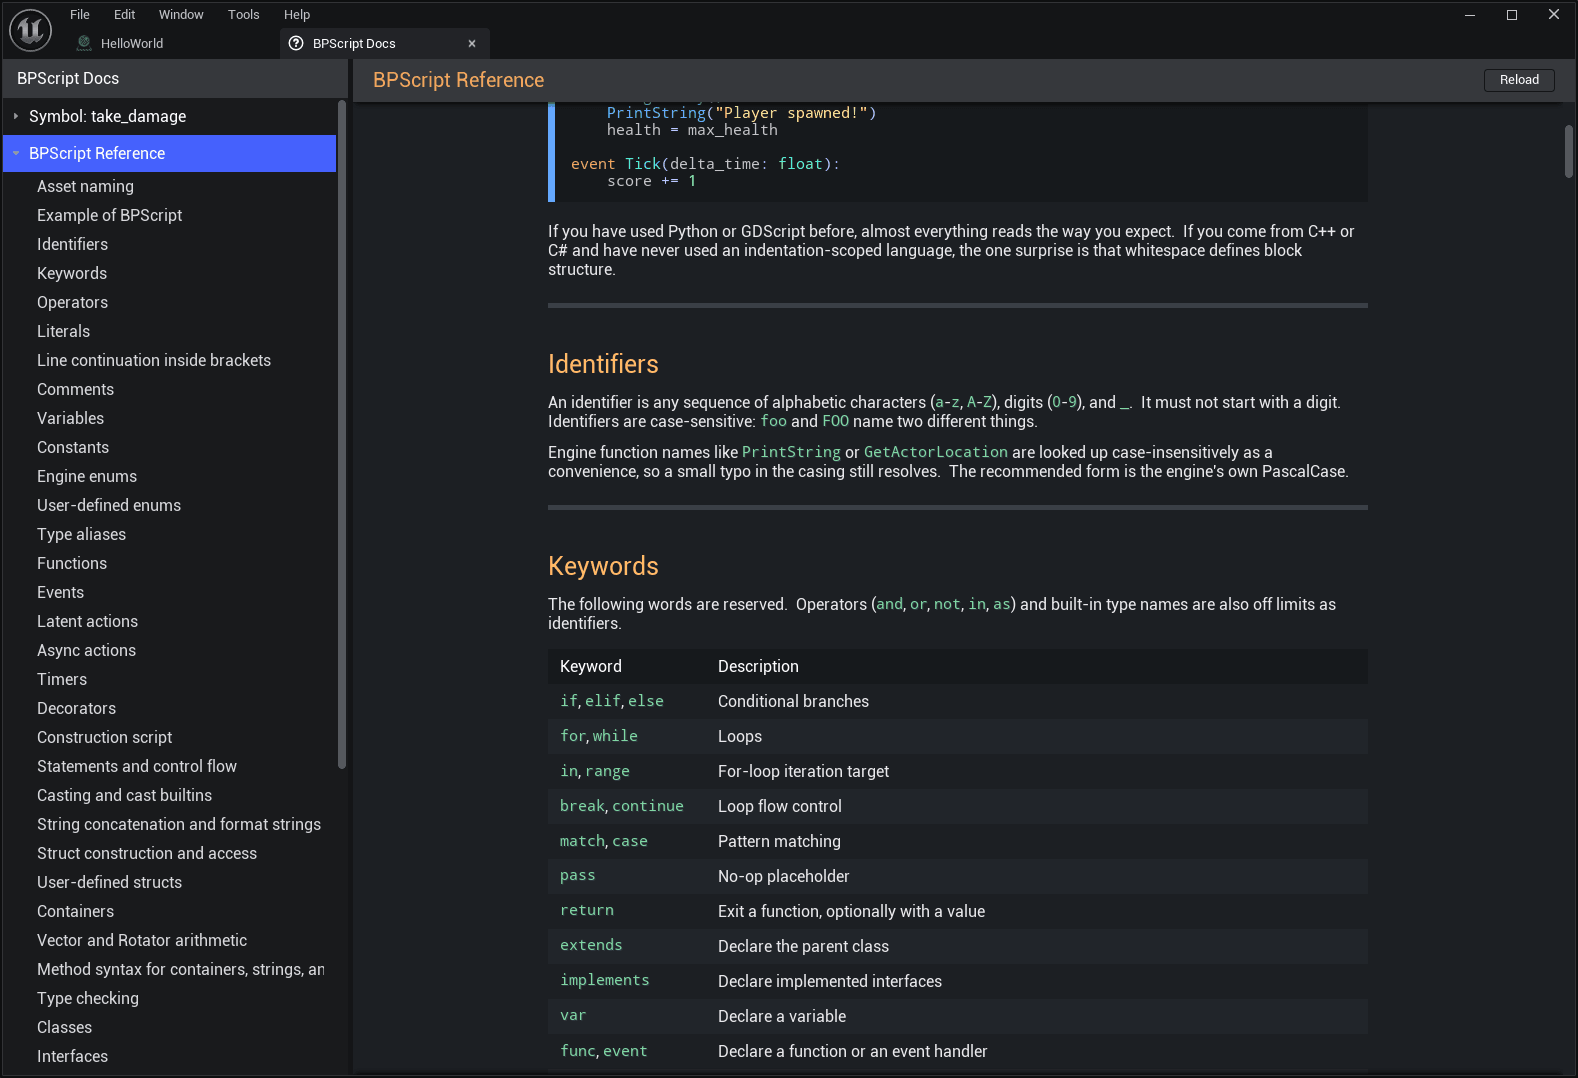1578x1078 pixels.
Task: Open the Latent actions topic
Action: [x=87, y=621]
